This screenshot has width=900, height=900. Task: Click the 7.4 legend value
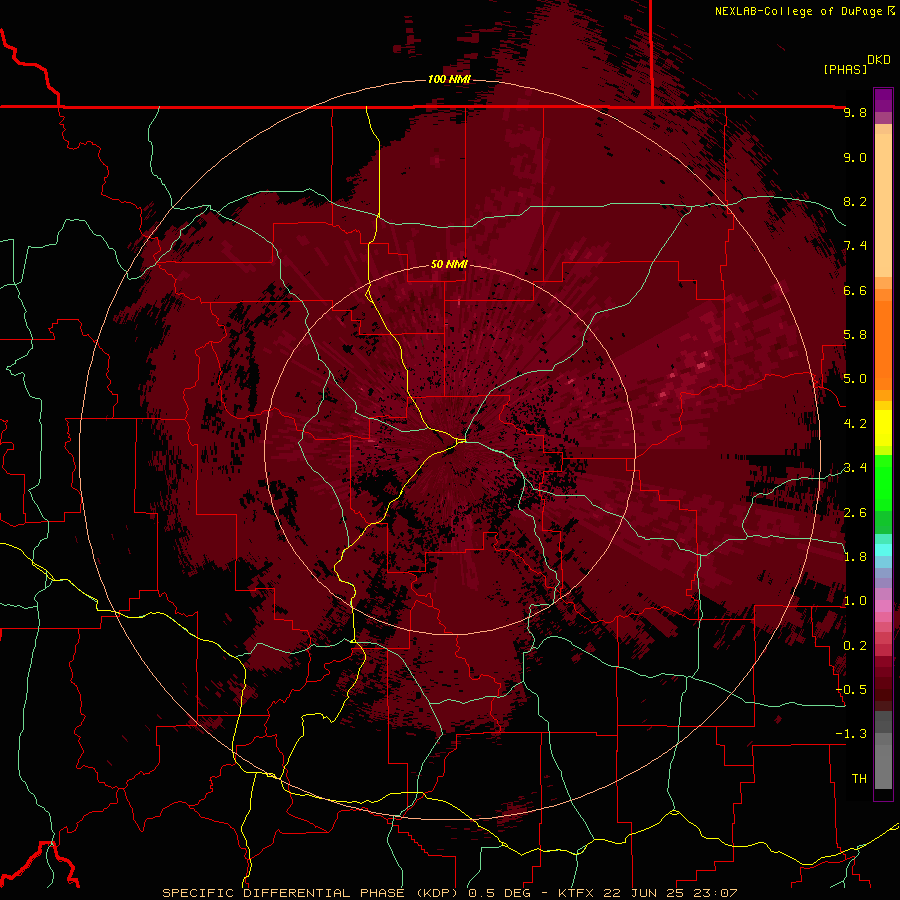(x=855, y=246)
